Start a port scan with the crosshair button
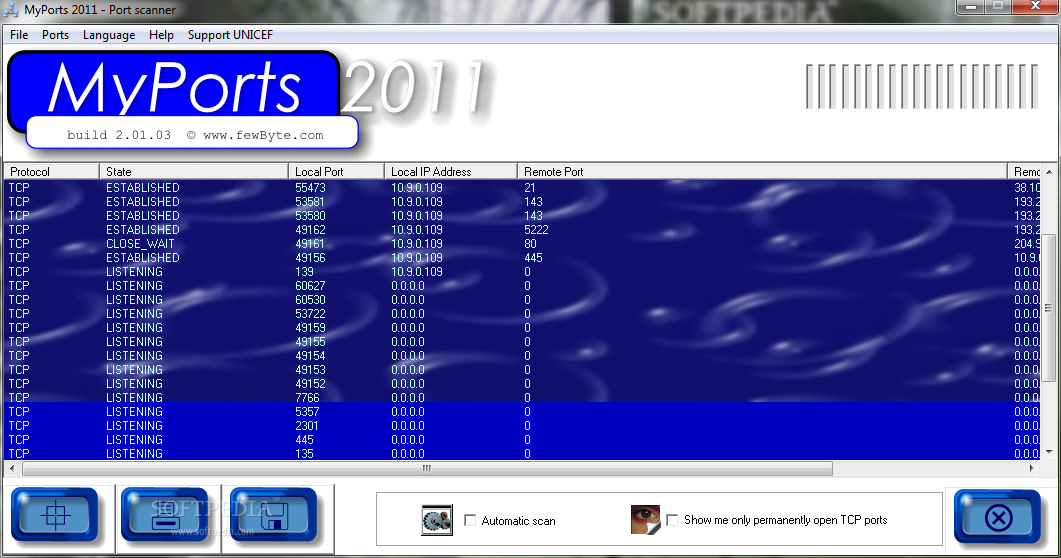 (x=55, y=516)
